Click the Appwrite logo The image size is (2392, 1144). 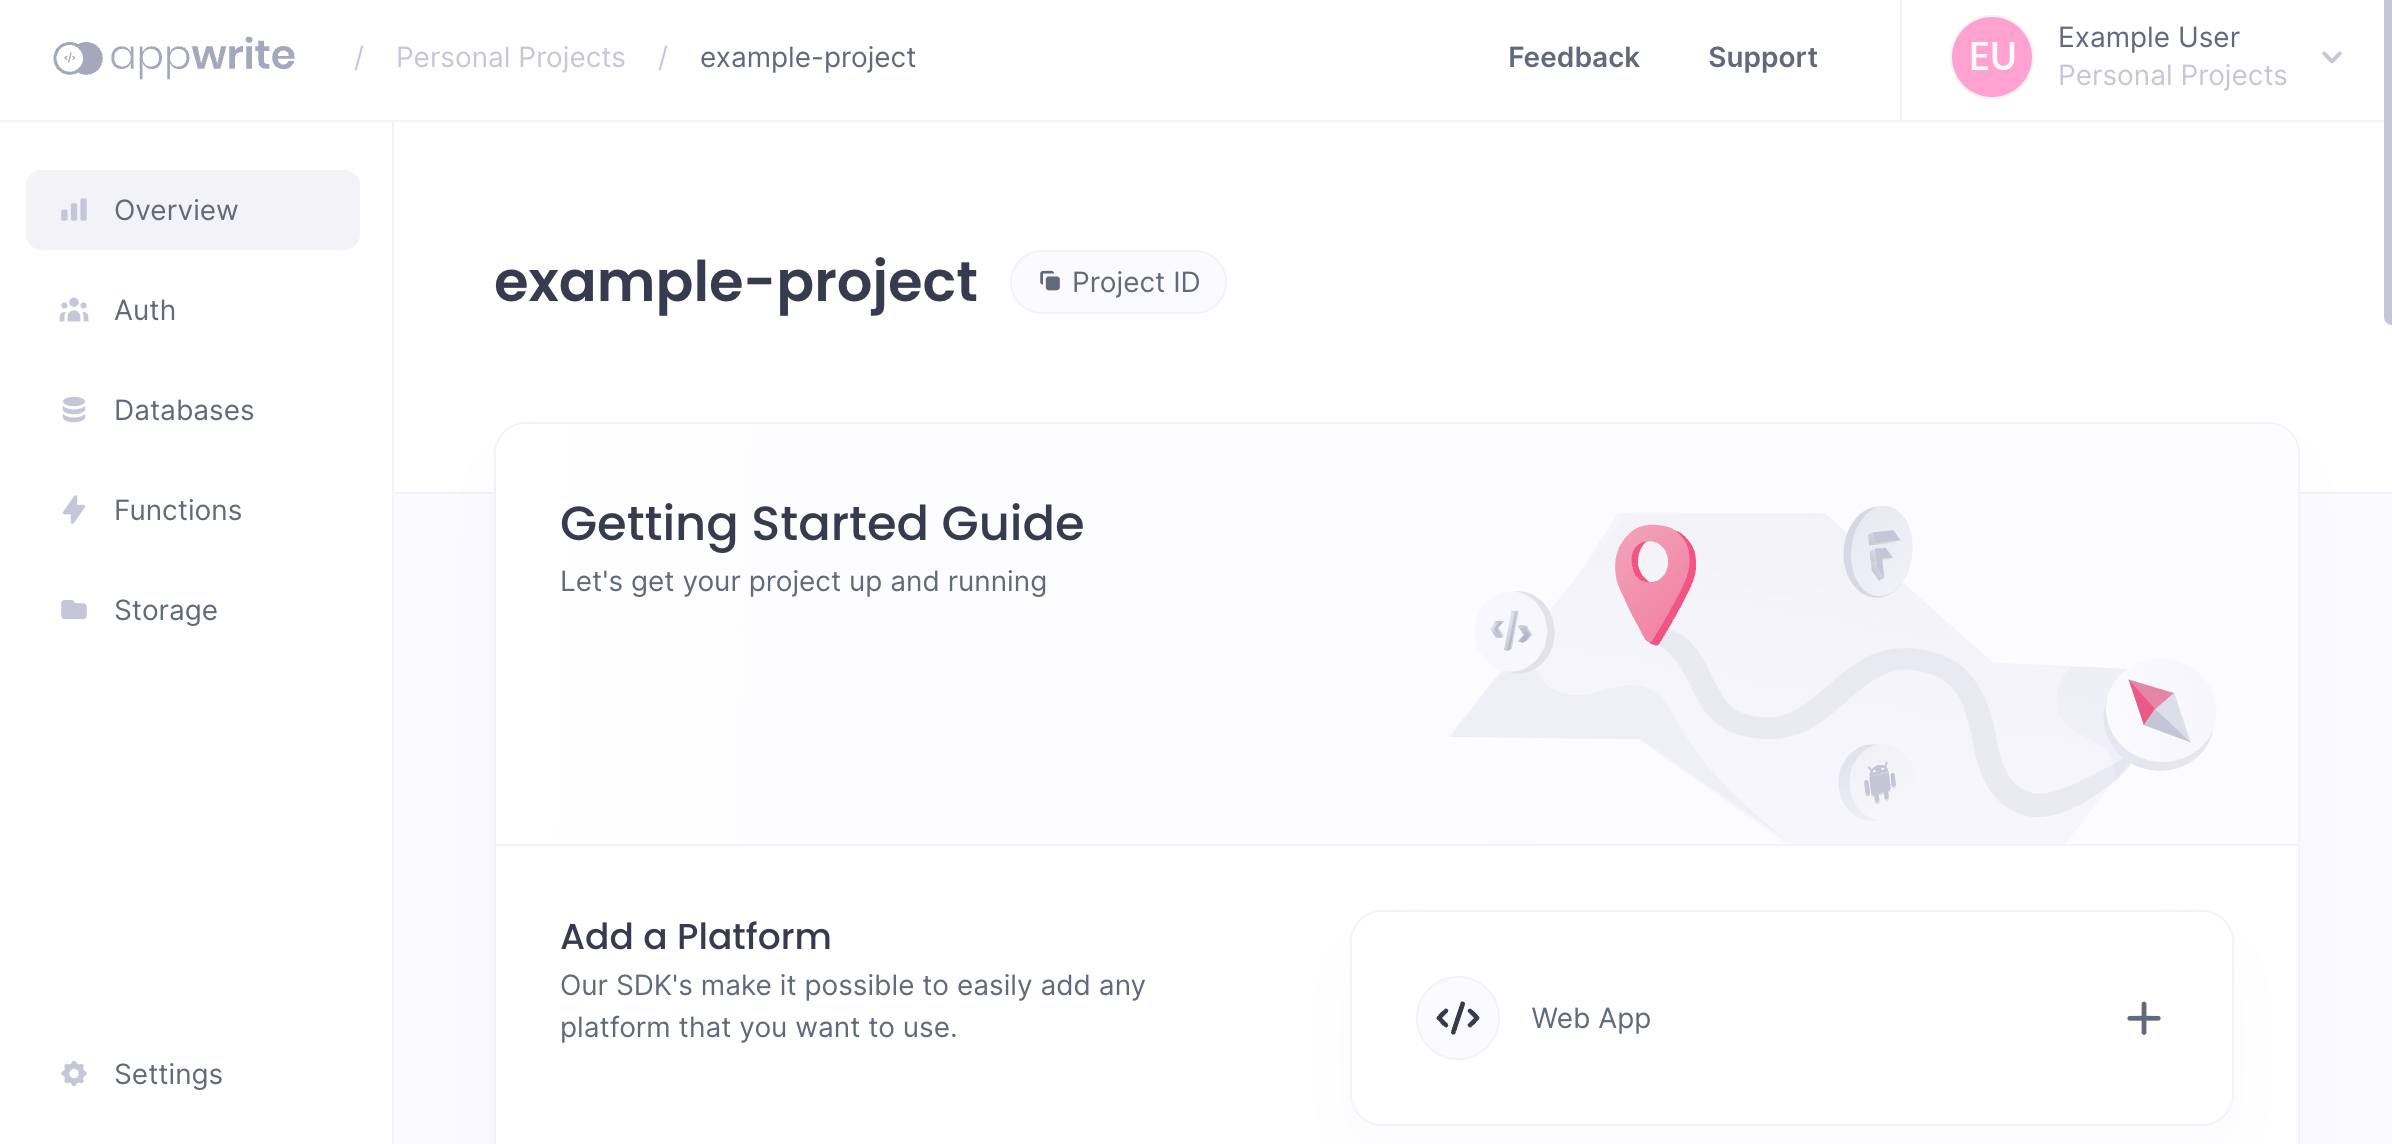[x=176, y=57]
